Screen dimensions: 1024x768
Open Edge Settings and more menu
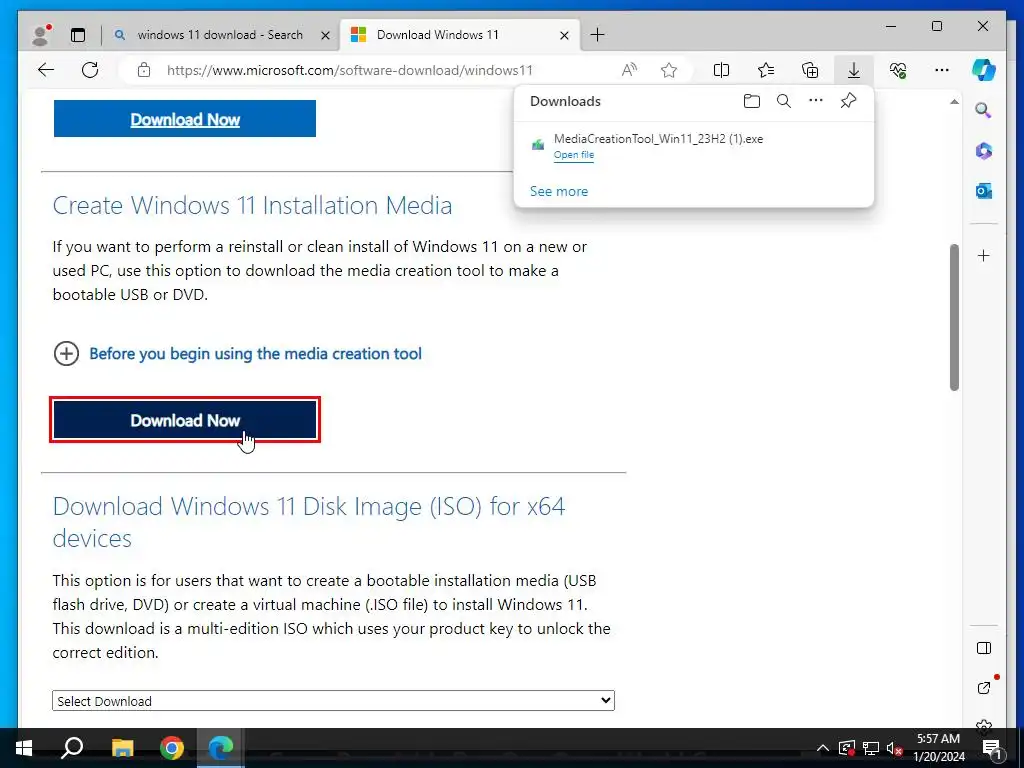pyautogui.click(x=942, y=70)
